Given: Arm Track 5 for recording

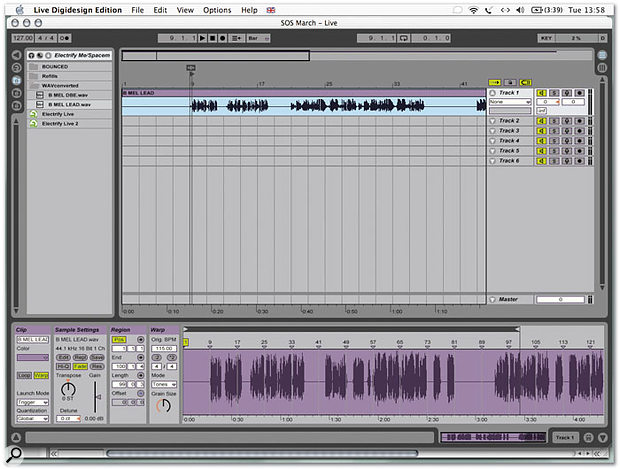Looking at the screenshot, I should 579,151.
